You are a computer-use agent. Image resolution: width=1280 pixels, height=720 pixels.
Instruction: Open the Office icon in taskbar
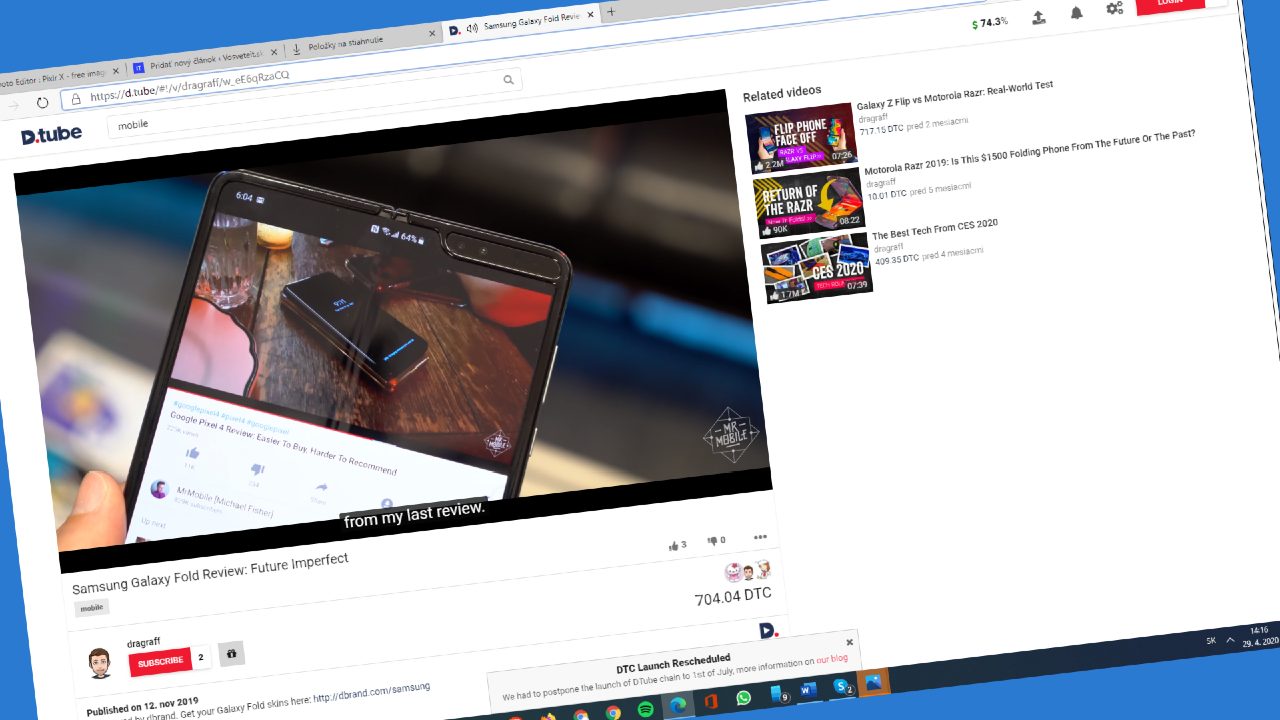click(x=711, y=701)
